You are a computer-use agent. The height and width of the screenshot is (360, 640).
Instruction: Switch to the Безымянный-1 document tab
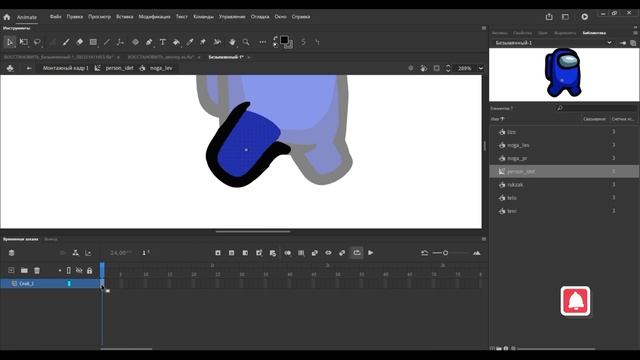(226, 57)
